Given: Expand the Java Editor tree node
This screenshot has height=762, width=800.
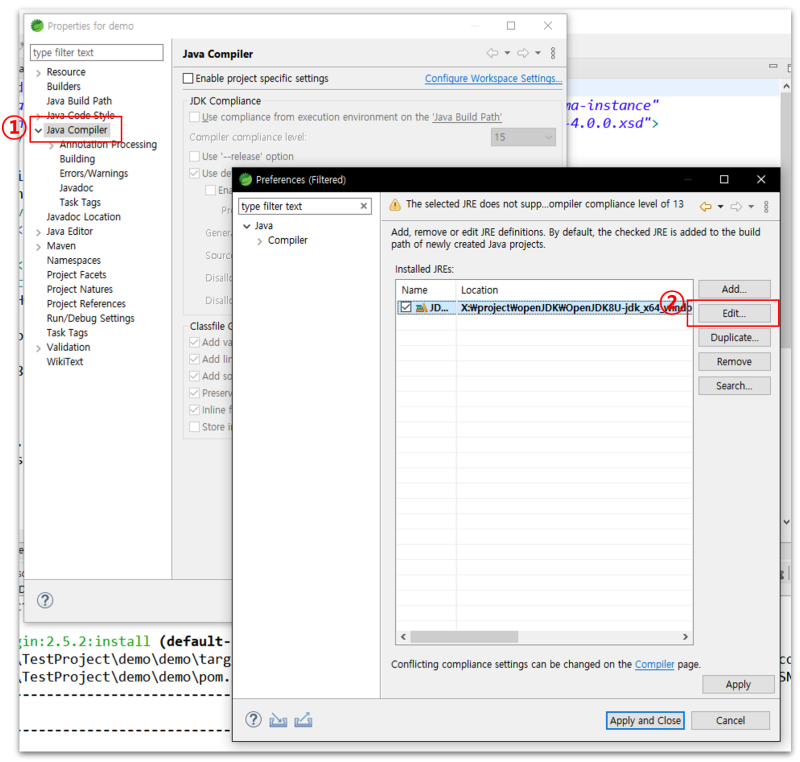Looking at the screenshot, I should (38, 232).
